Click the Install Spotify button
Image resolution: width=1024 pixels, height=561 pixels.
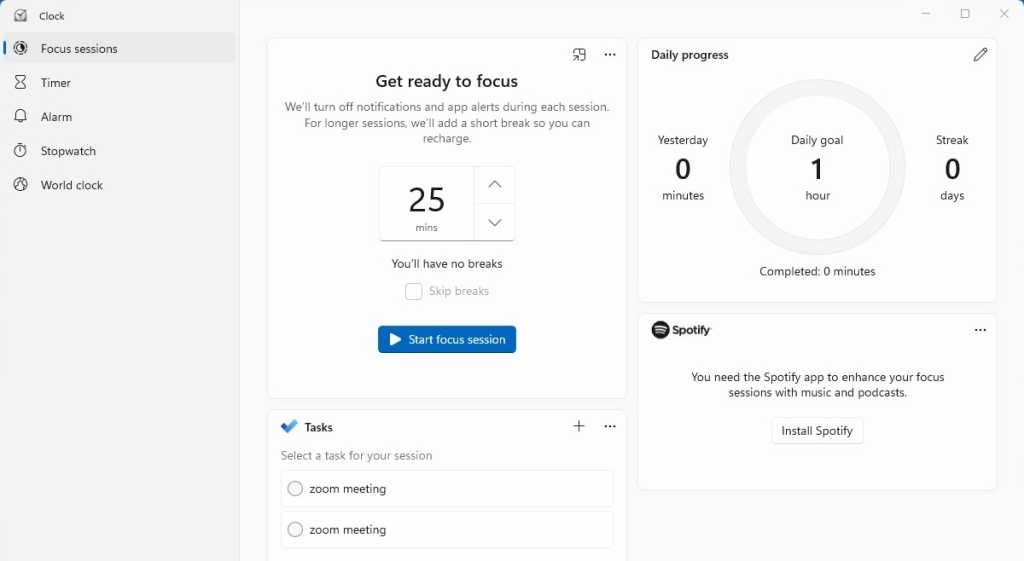(817, 431)
